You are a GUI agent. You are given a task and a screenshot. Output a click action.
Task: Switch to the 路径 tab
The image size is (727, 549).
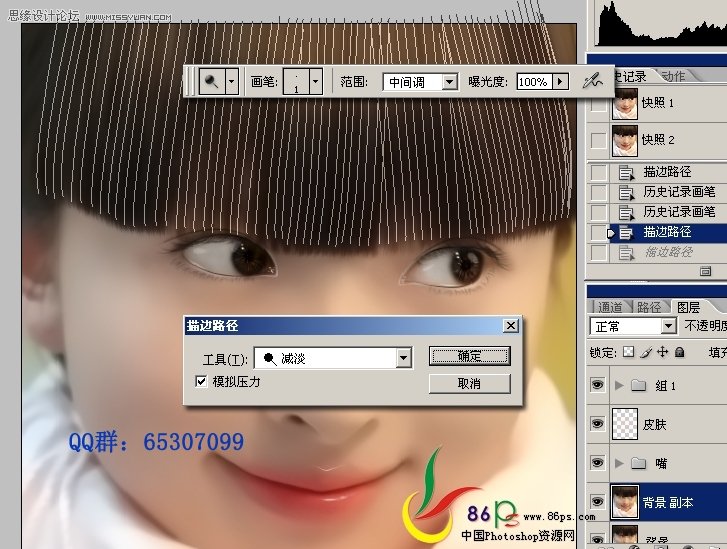coord(649,307)
